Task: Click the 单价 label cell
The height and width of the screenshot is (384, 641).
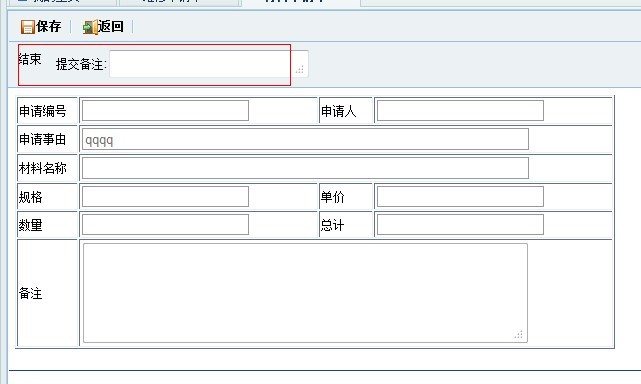Action: (x=345, y=197)
